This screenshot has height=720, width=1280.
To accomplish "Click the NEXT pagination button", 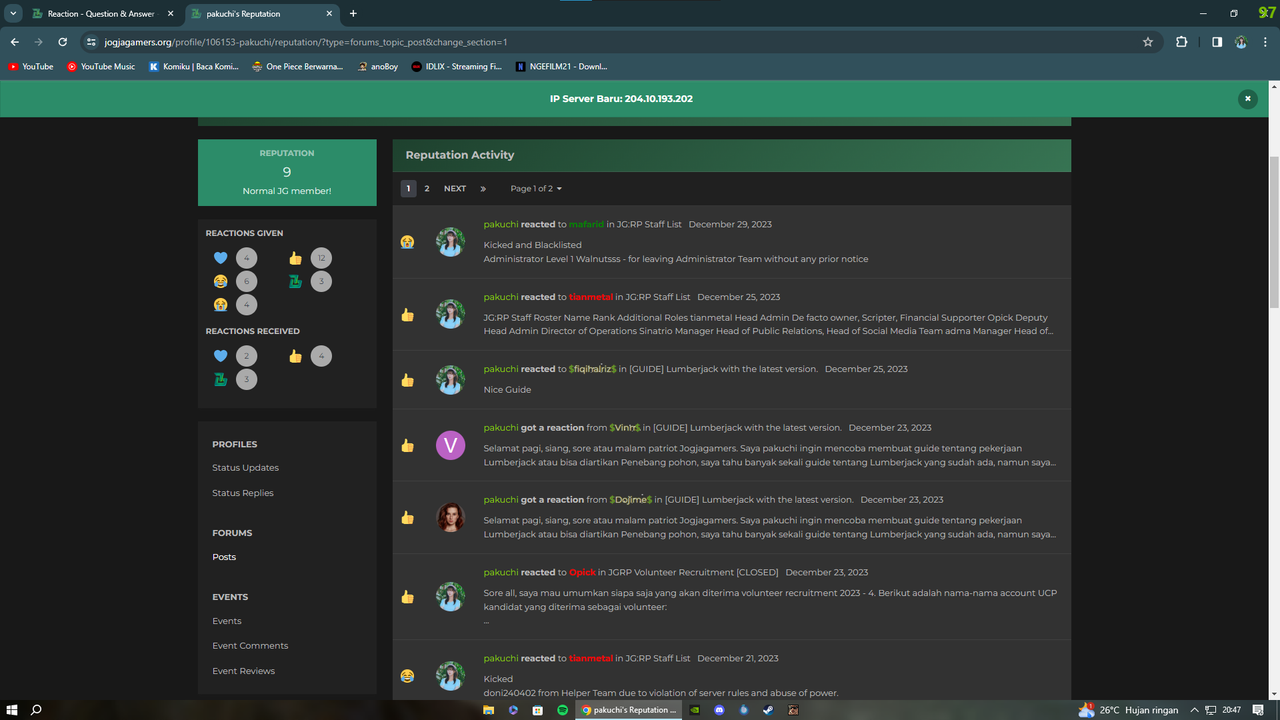I will (455, 188).
